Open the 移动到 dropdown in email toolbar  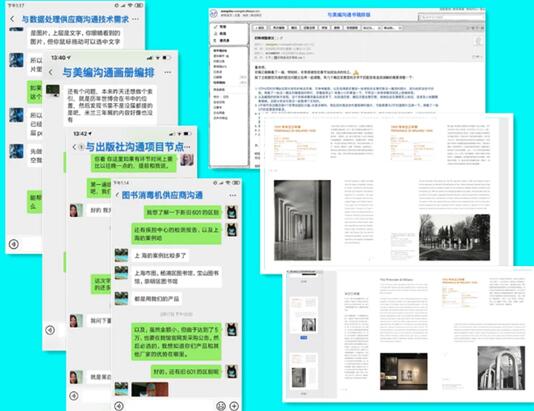click(x=392, y=28)
